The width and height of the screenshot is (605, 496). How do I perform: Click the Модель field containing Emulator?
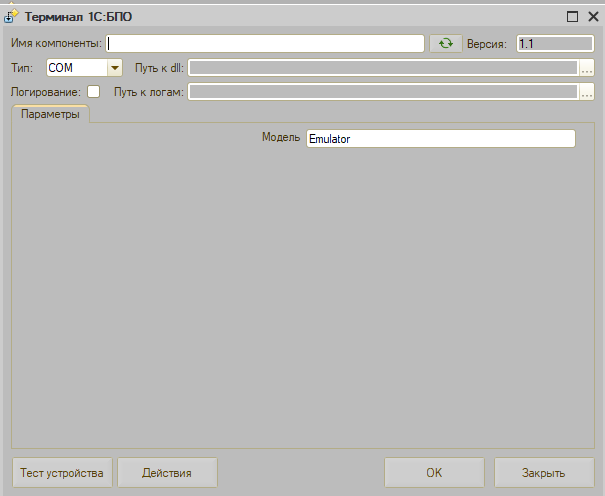[x=440, y=139]
